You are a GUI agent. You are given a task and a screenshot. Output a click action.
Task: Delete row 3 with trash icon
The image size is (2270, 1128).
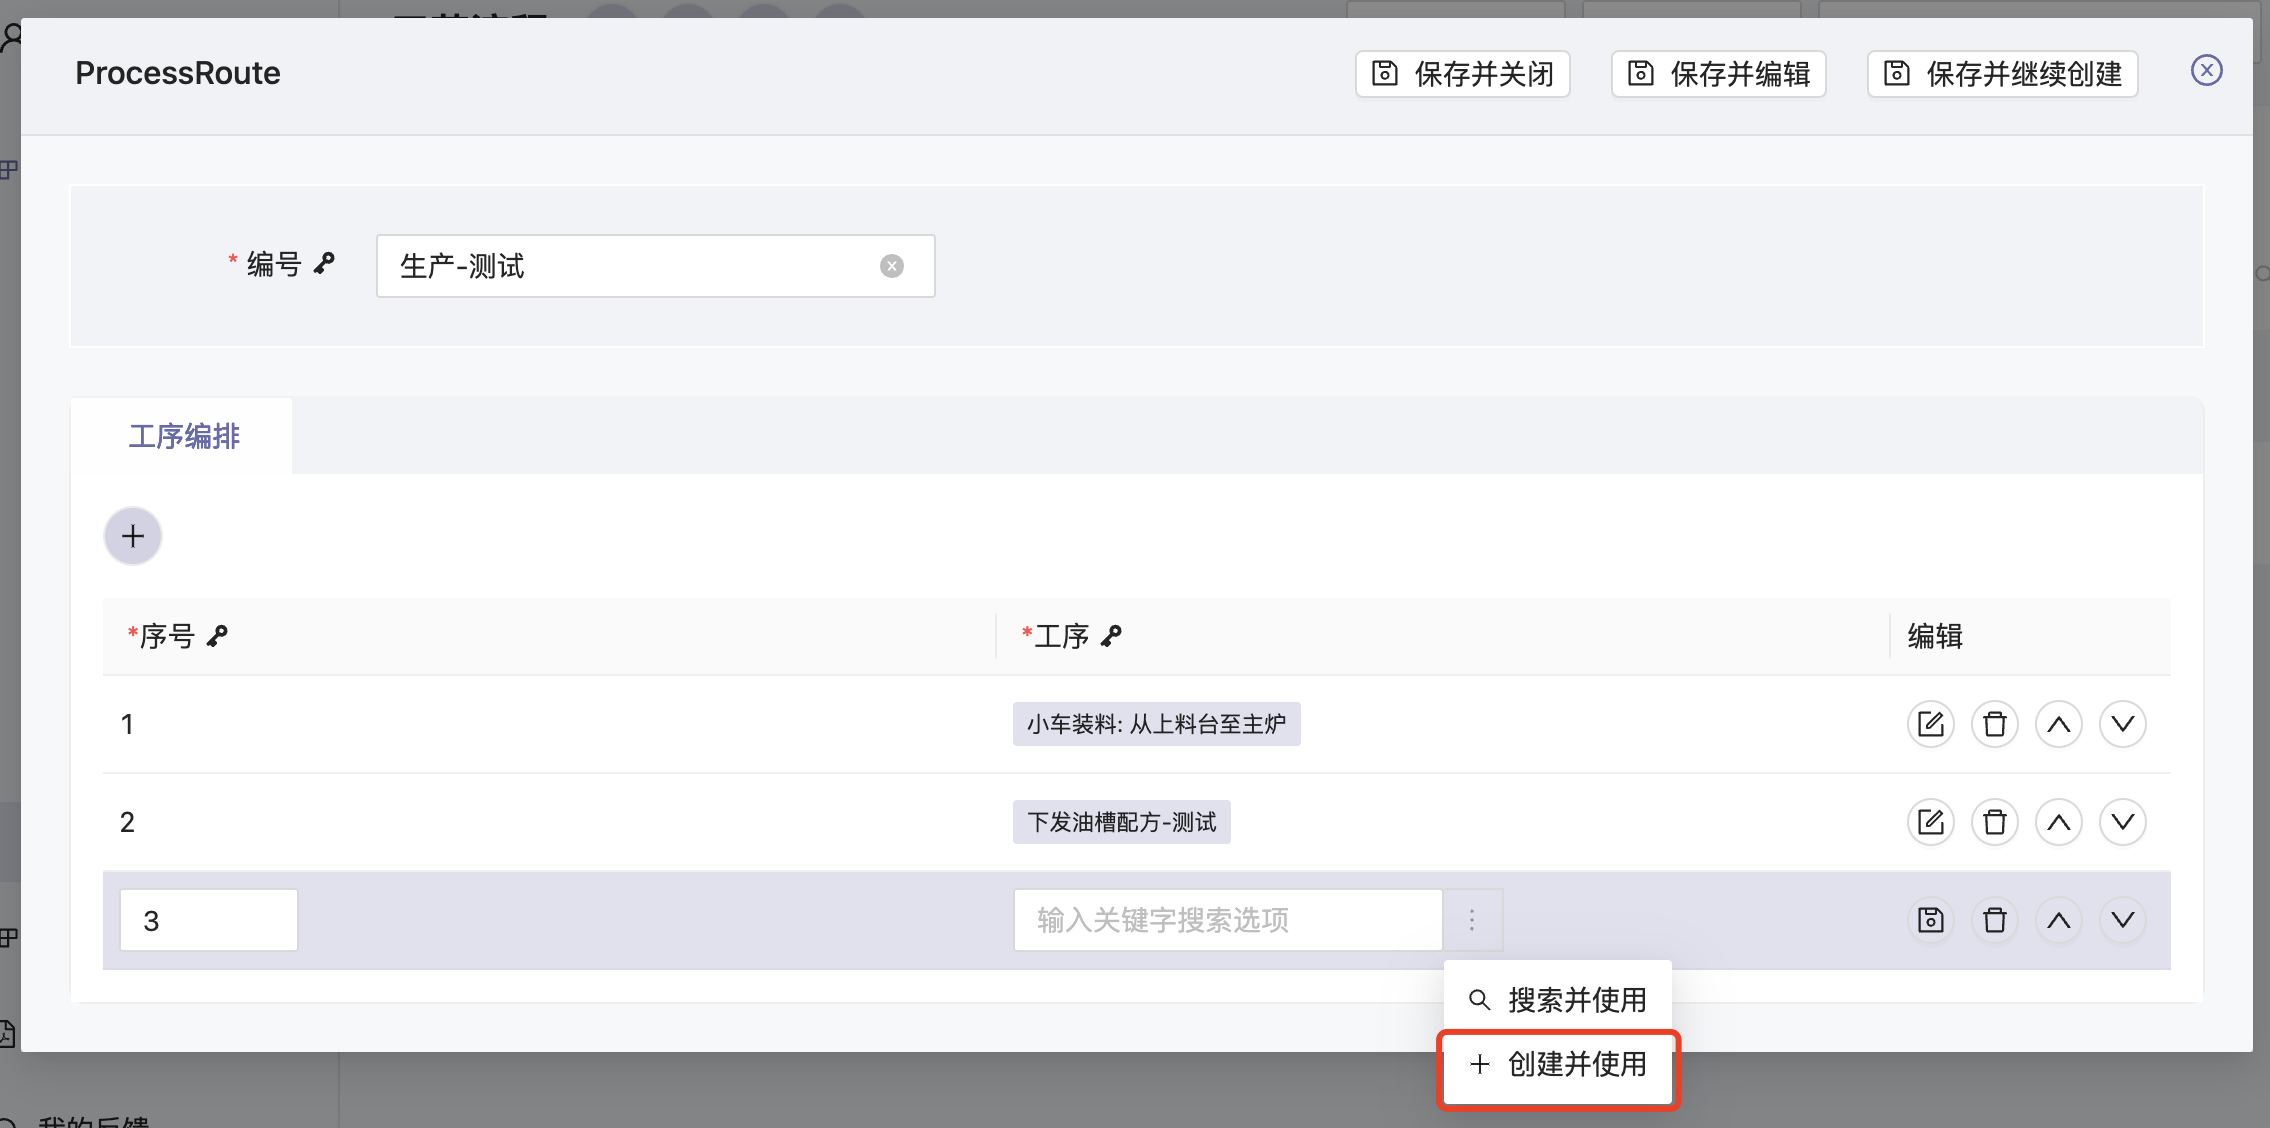1994,920
